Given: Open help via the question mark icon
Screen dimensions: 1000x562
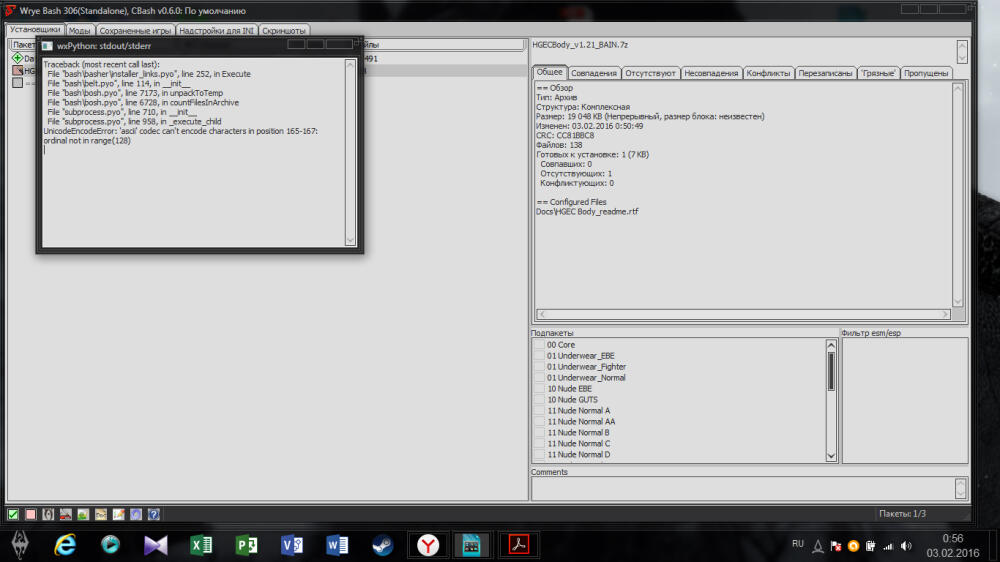Looking at the screenshot, I should [154, 514].
